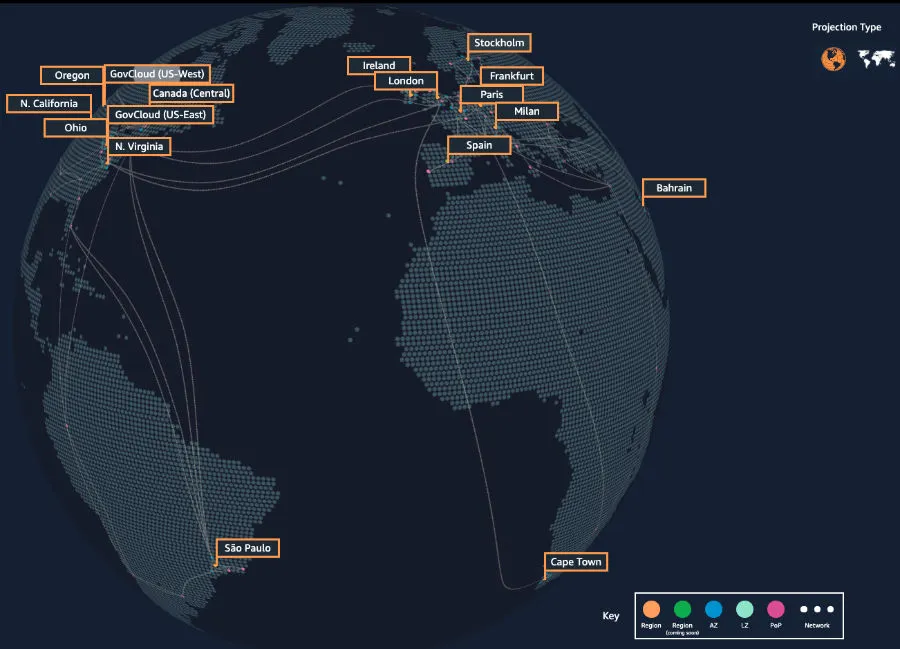Switch to flat world map projection
Viewport: 900px width, 649px height.
tap(876, 59)
